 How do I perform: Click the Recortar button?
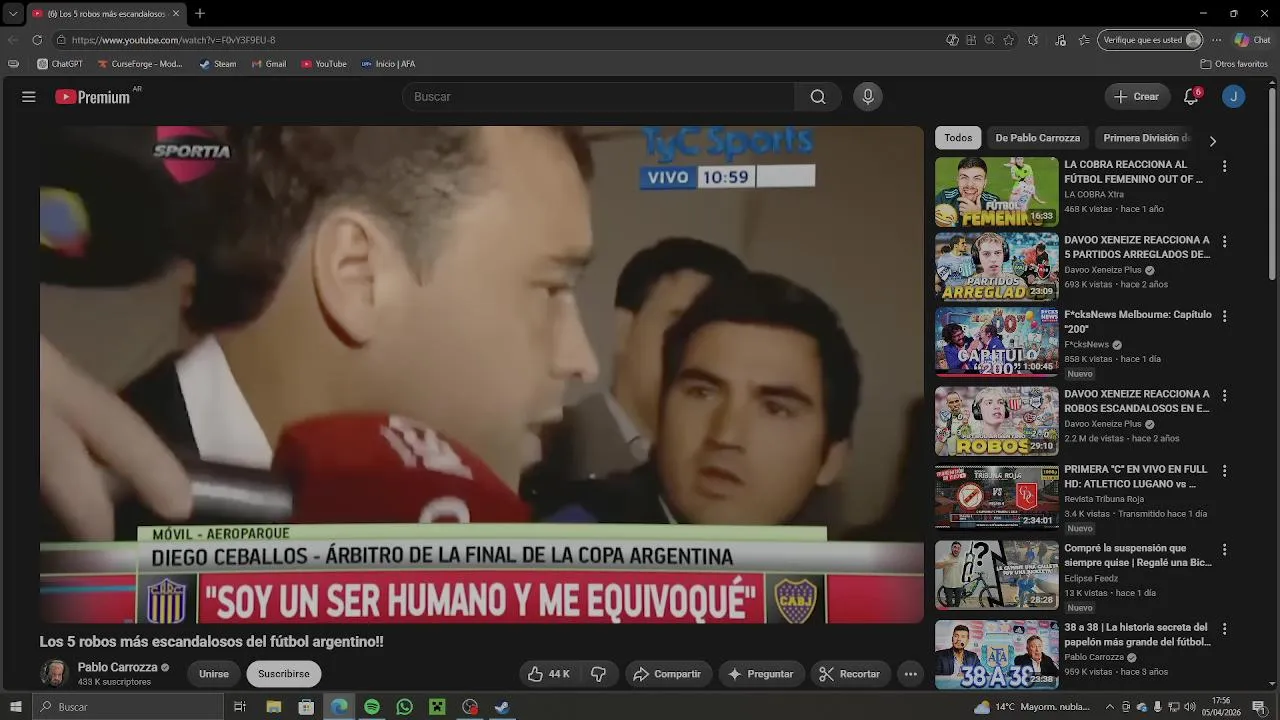850,674
